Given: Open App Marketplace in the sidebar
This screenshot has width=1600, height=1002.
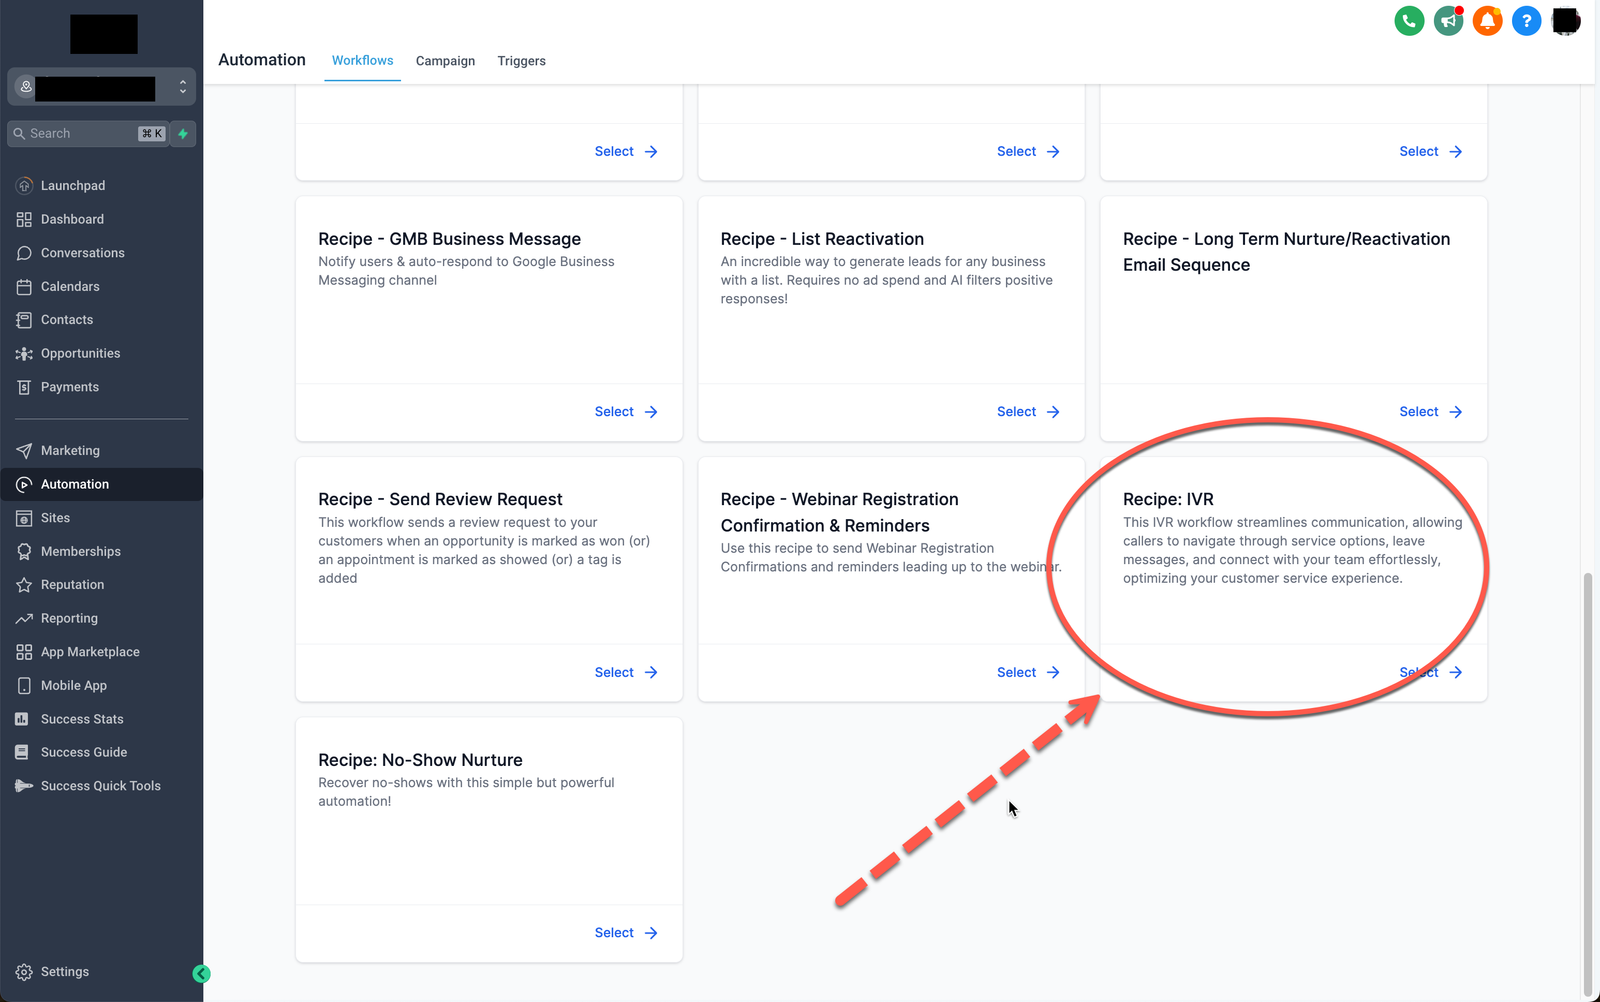Looking at the screenshot, I should 90,652.
